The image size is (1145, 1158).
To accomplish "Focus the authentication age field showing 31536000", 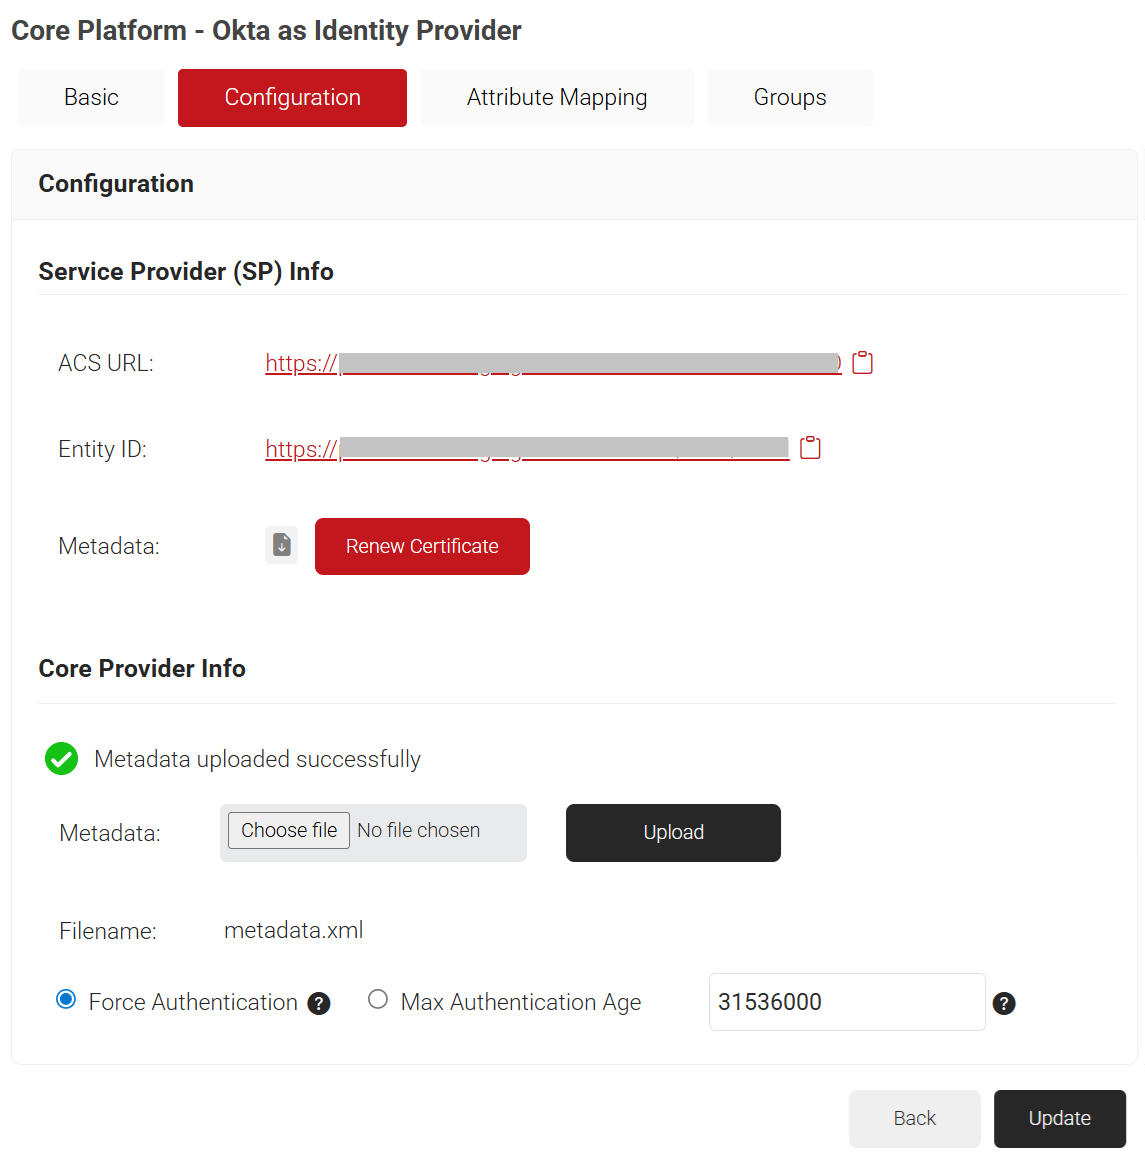I will [846, 1002].
